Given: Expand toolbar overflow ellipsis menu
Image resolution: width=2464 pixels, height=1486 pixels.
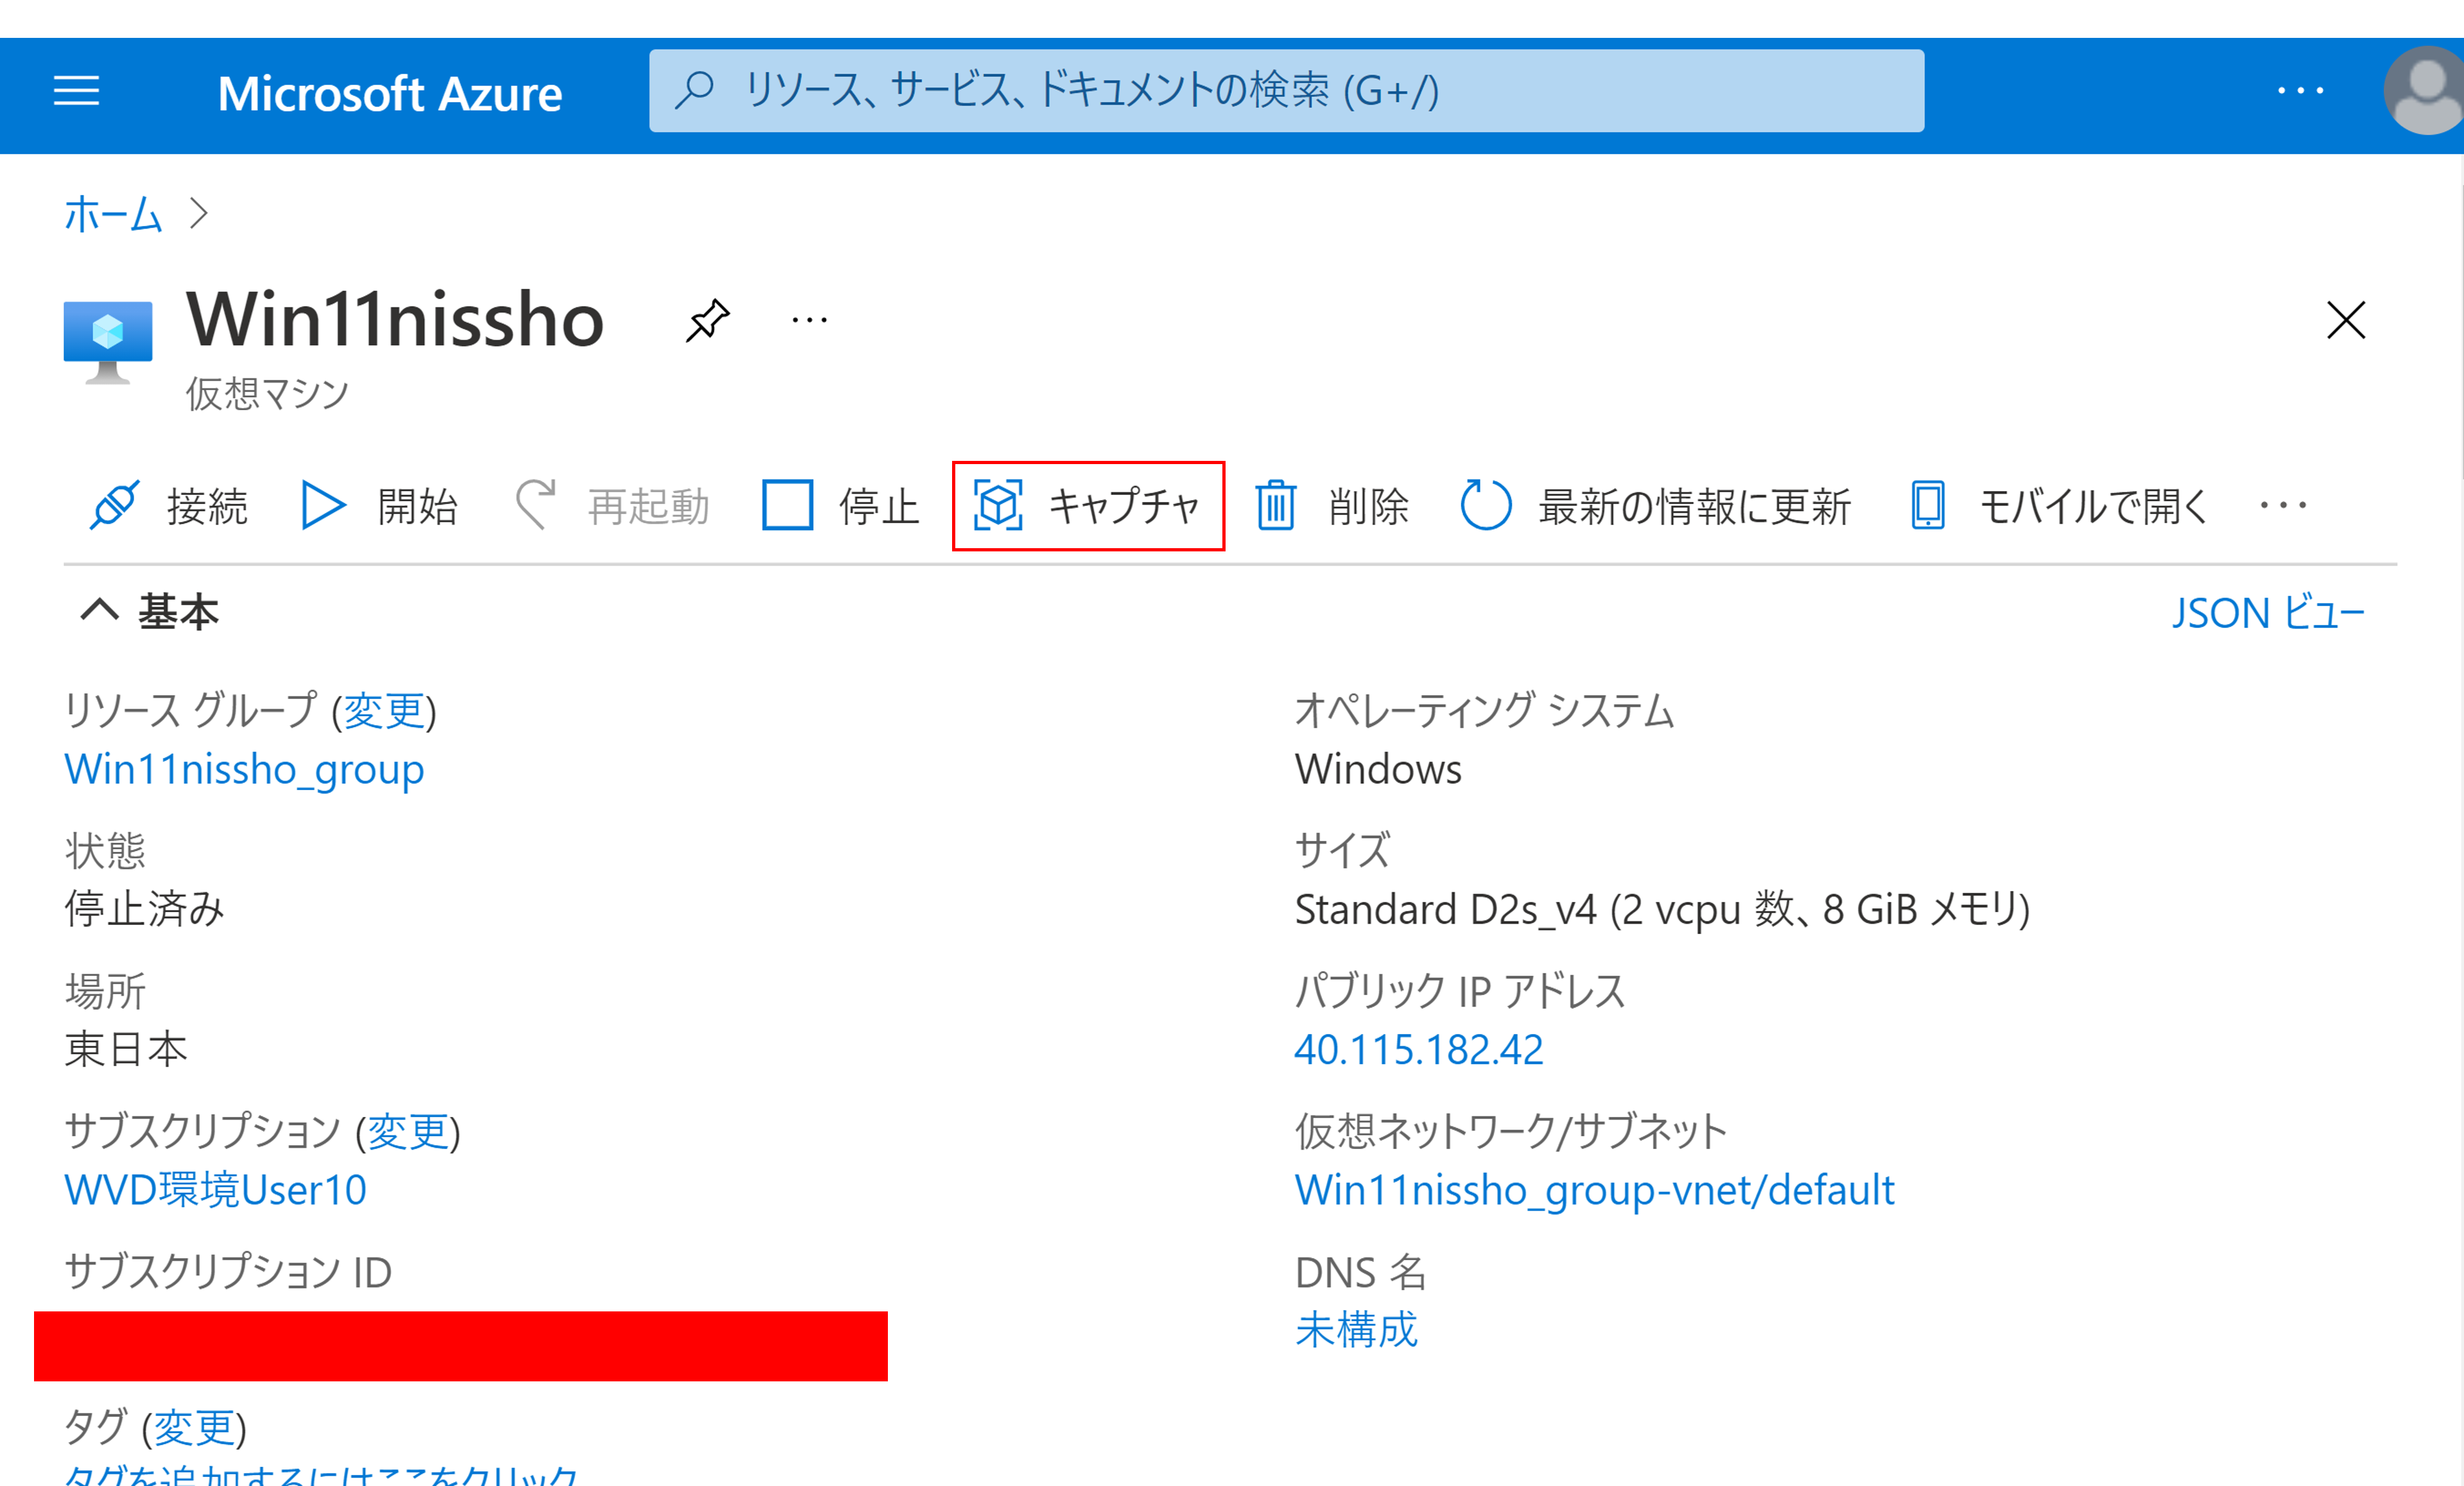Looking at the screenshot, I should click(x=2283, y=505).
